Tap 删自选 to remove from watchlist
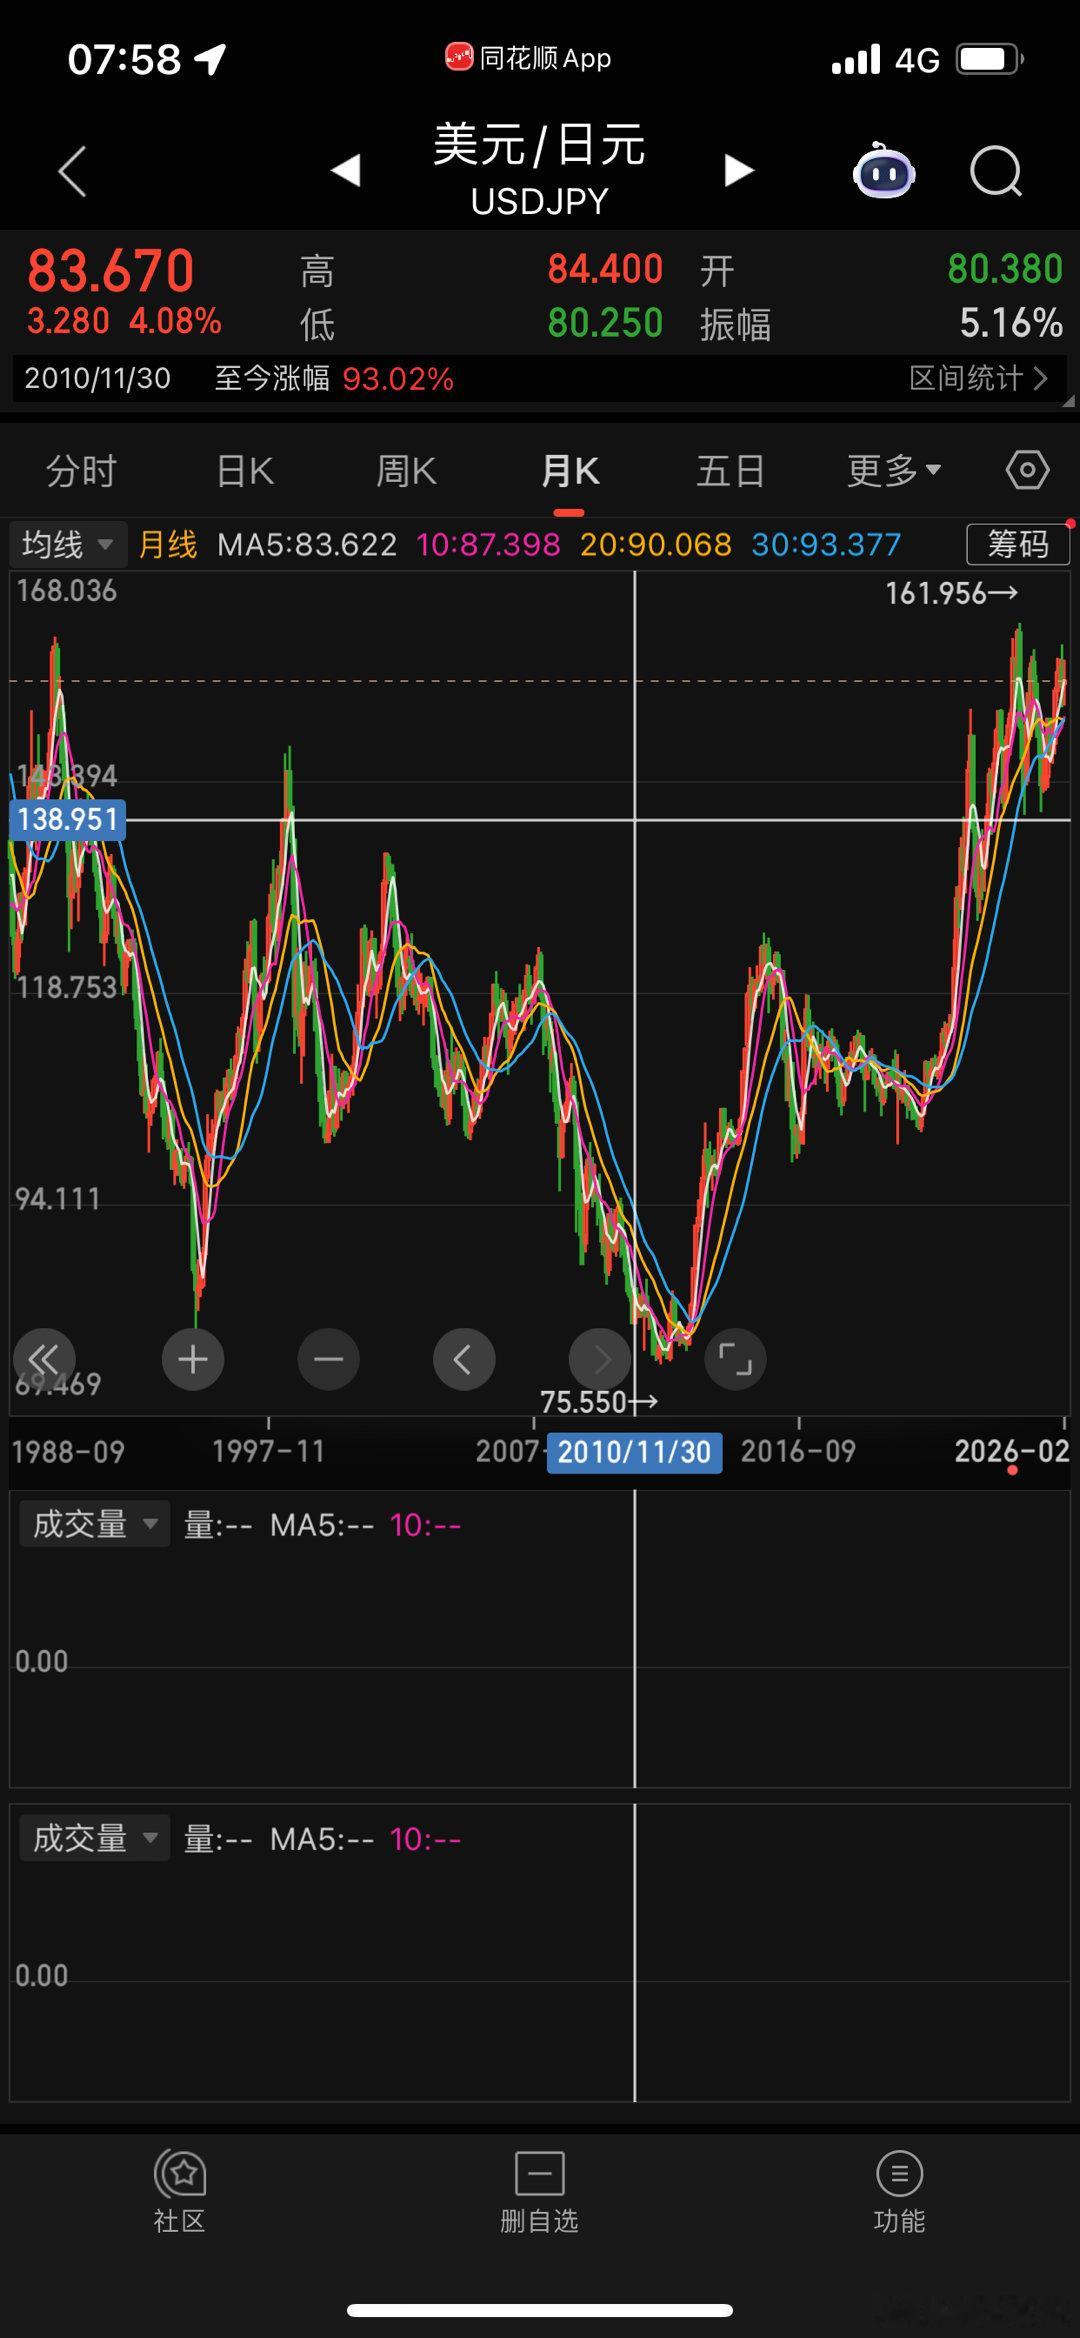This screenshot has width=1080, height=2338. [x=540, y=2193]
